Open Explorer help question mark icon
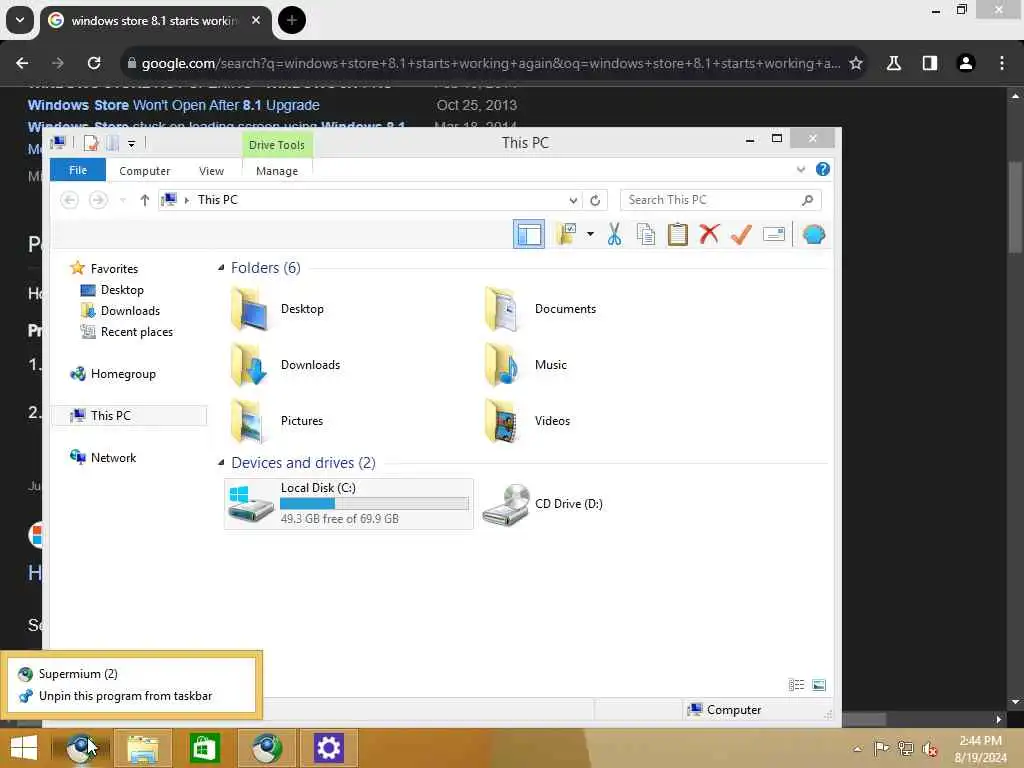 [x=823, y=169]
